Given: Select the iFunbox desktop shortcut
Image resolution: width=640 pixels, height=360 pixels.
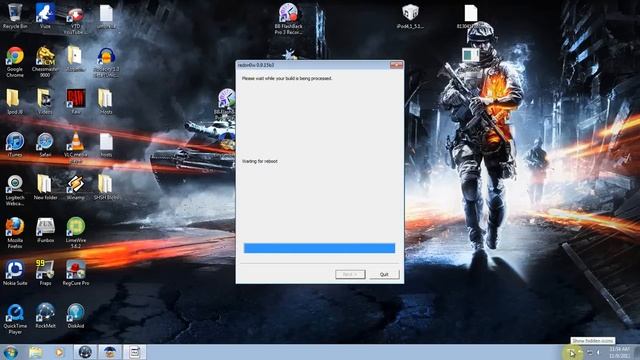Looking at the screenshot, I should pos(45,231).
